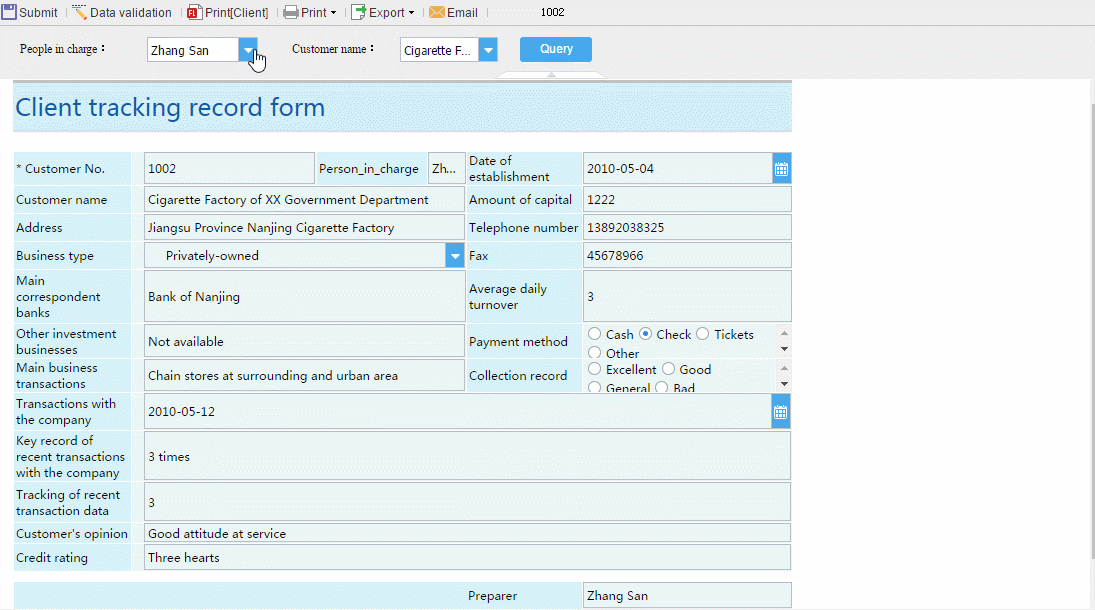This screenshot has height=610, width=1095.
Task: Click the Amount of capital field
Action: [x=687, y=200]
